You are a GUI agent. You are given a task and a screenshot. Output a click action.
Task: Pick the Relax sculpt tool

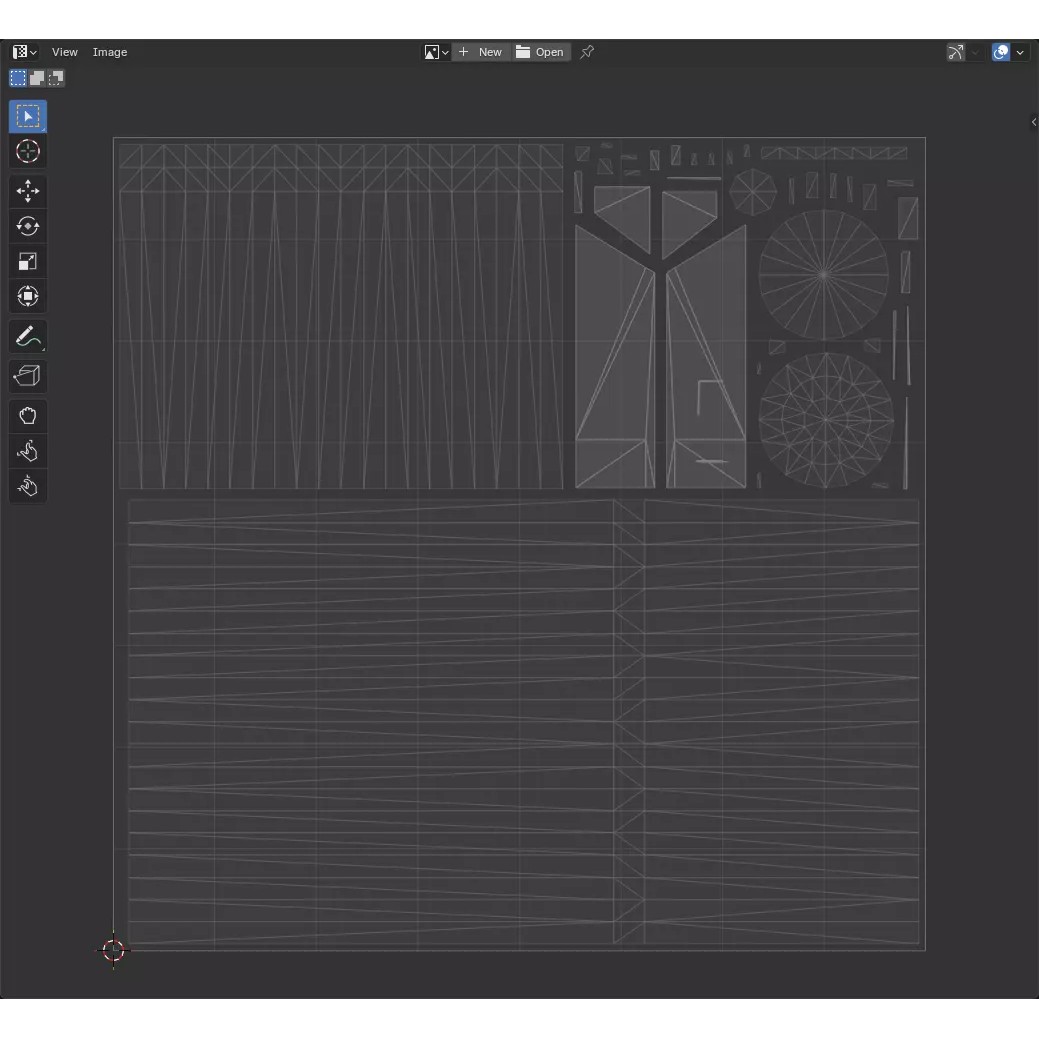pos(28,451)
